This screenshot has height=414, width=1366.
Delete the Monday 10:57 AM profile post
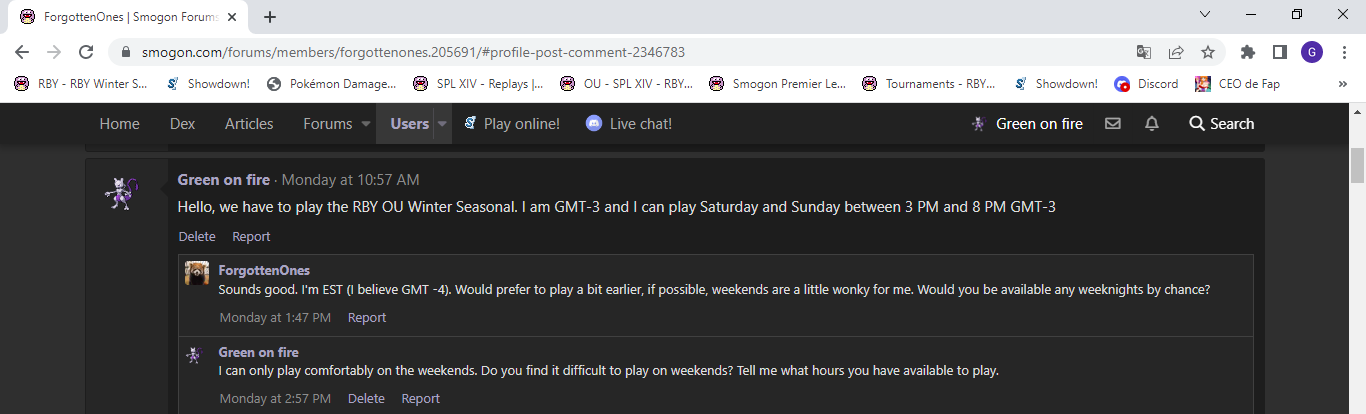[x=197, y=237]
